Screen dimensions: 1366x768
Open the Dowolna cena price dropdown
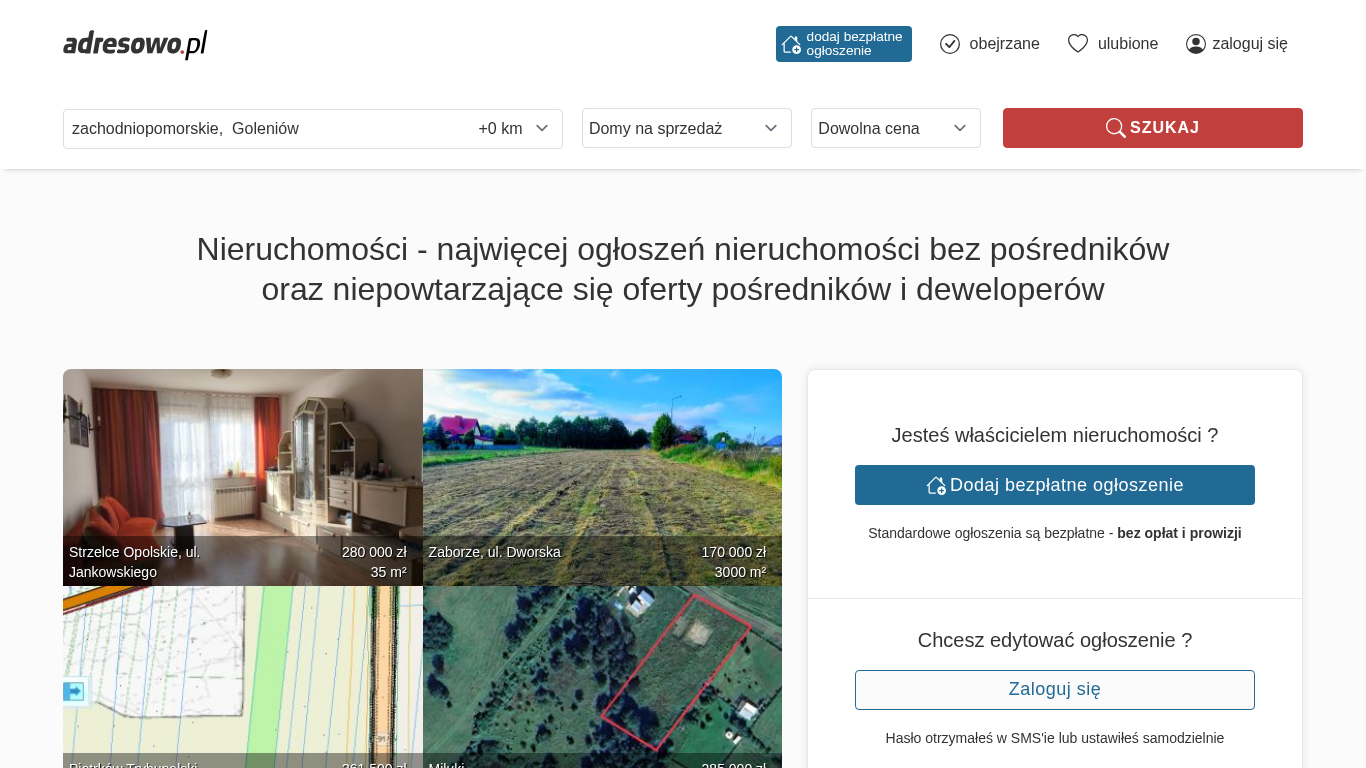point(895,129)
